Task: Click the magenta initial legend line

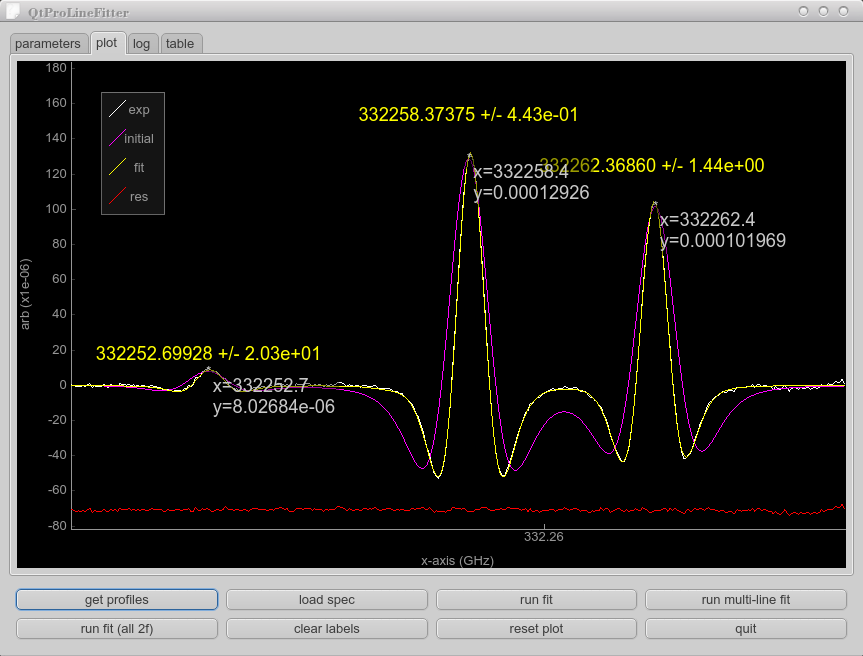Action: coord(117,139)
